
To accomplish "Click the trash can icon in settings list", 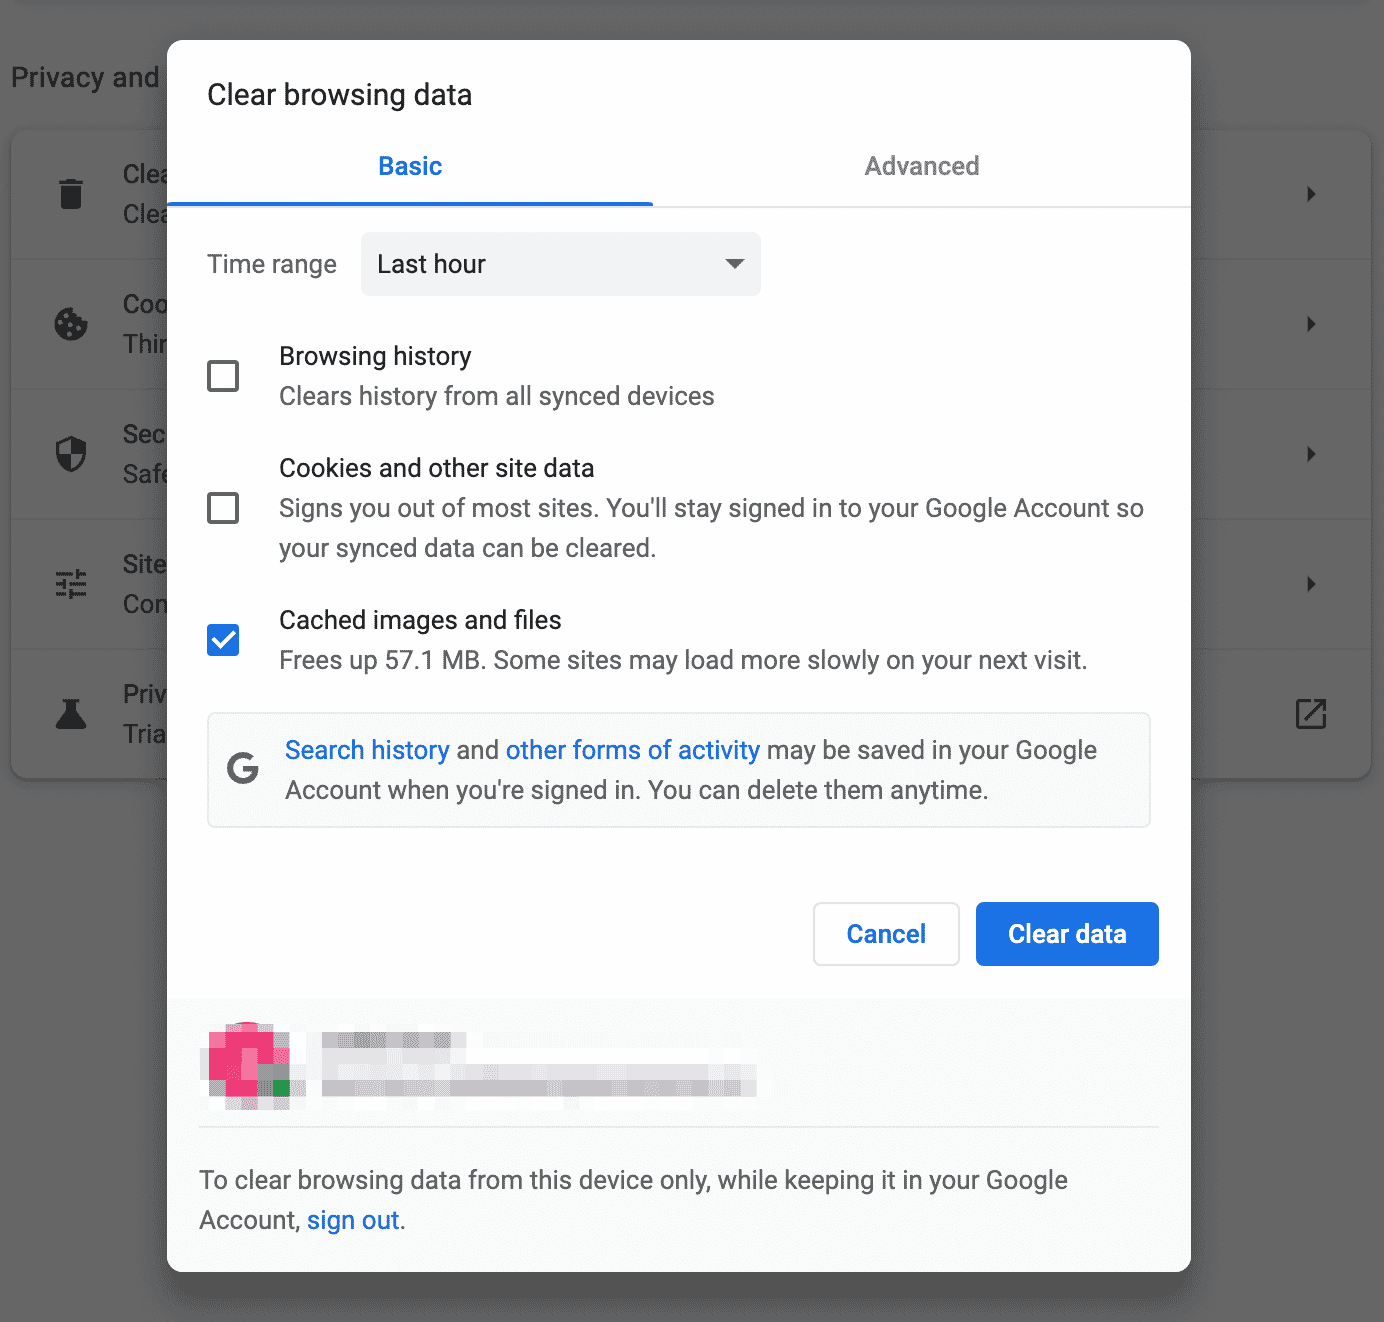I will [71, 194].
